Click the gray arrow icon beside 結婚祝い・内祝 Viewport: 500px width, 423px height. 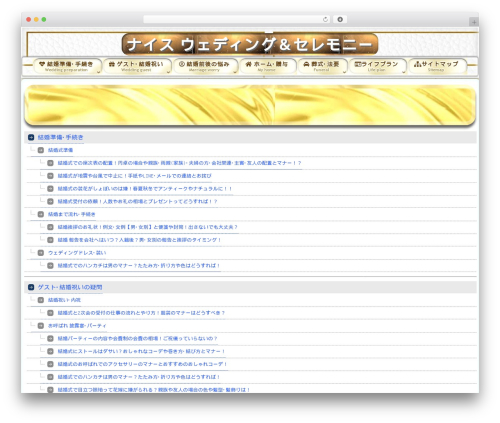pos(41,300)
